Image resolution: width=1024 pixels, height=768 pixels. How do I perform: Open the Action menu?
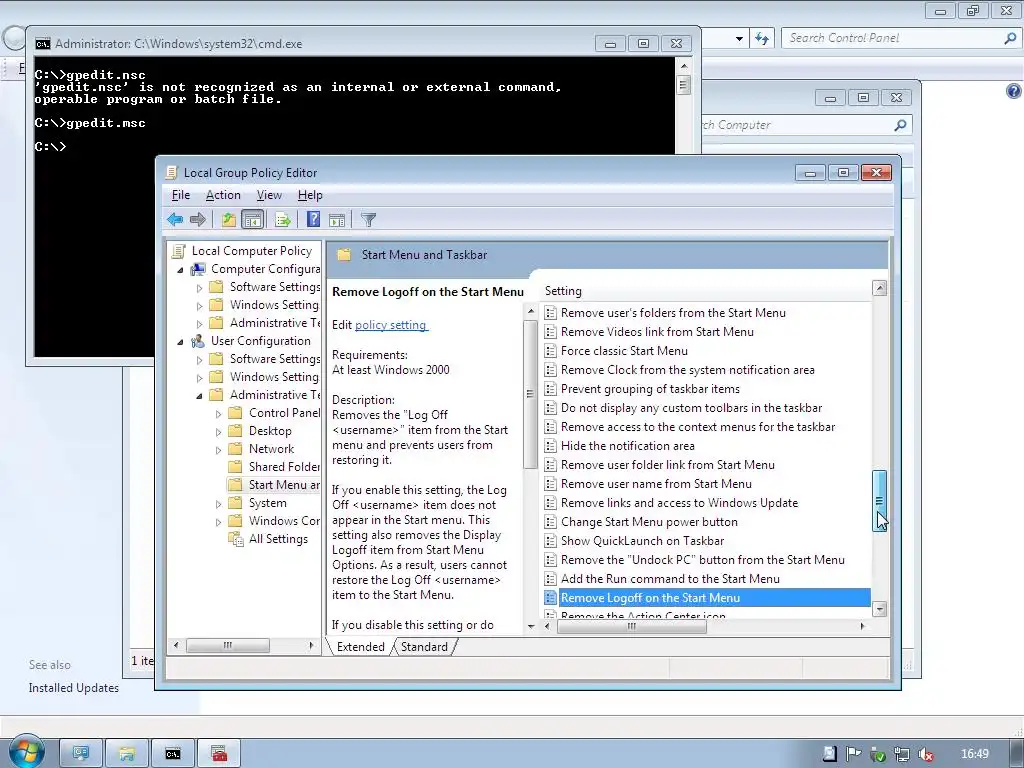tap(223, 195)
